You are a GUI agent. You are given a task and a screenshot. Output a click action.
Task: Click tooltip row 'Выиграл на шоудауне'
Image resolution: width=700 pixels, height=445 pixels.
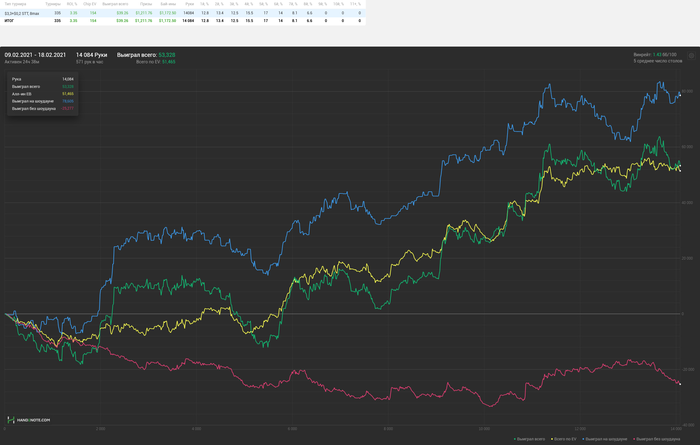tap(42, 101)
